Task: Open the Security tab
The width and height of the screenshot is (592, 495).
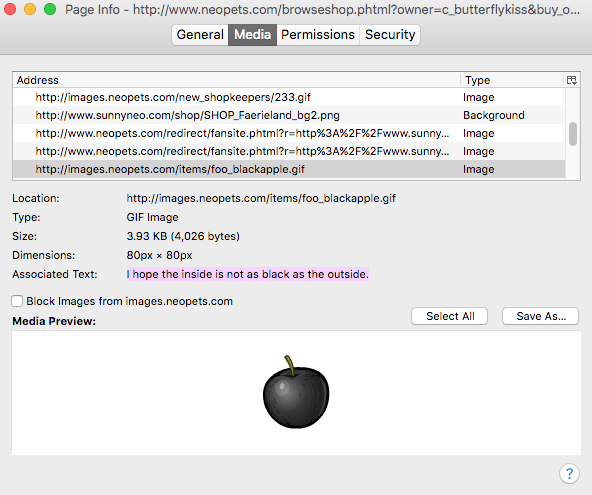Action: (390, 35)
